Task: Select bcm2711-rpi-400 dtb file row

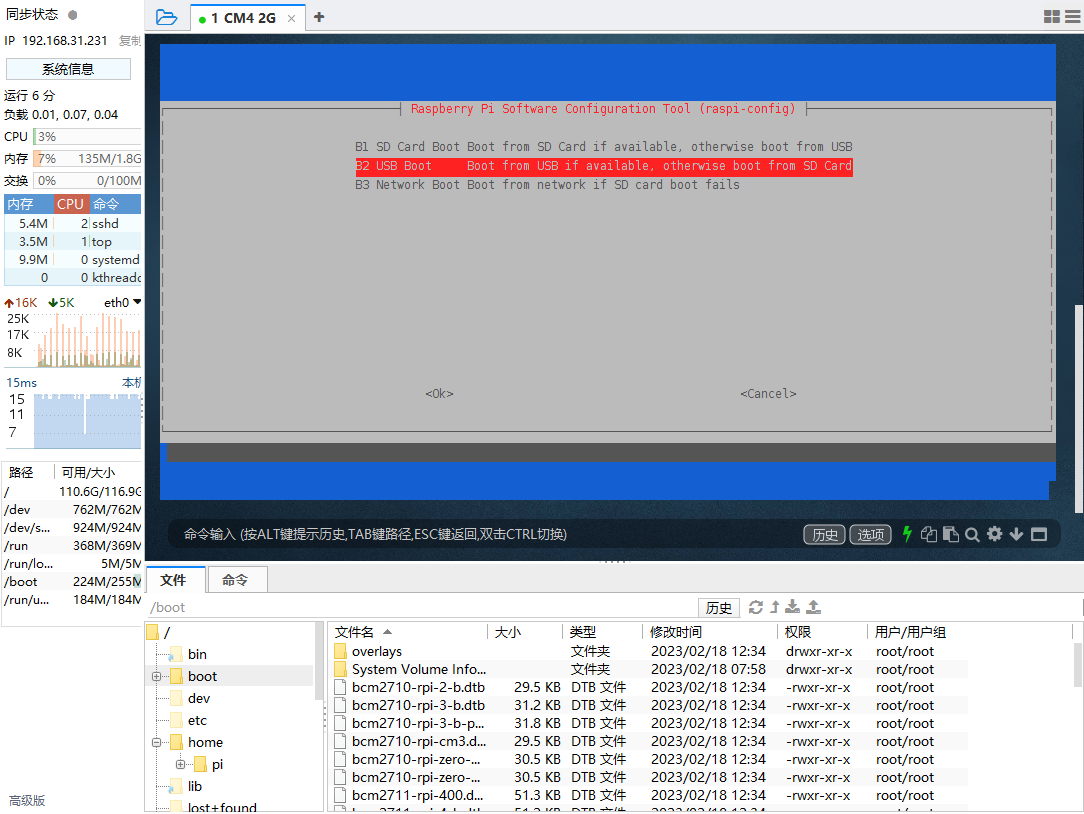Action: (417, 795)
